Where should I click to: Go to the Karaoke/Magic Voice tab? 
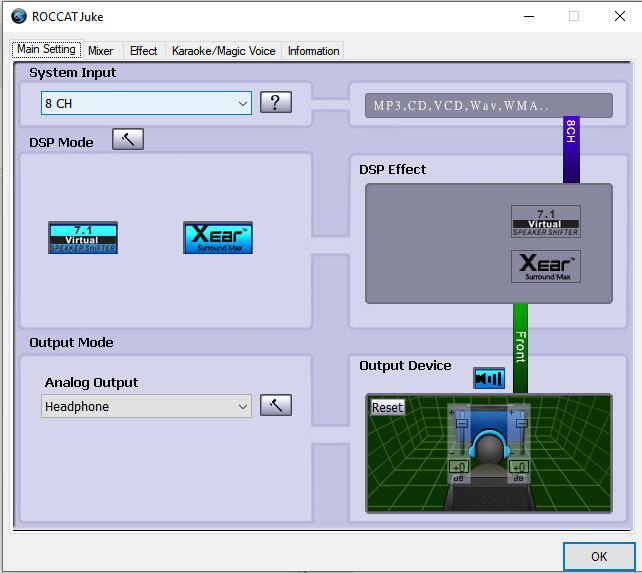[223, 51]
